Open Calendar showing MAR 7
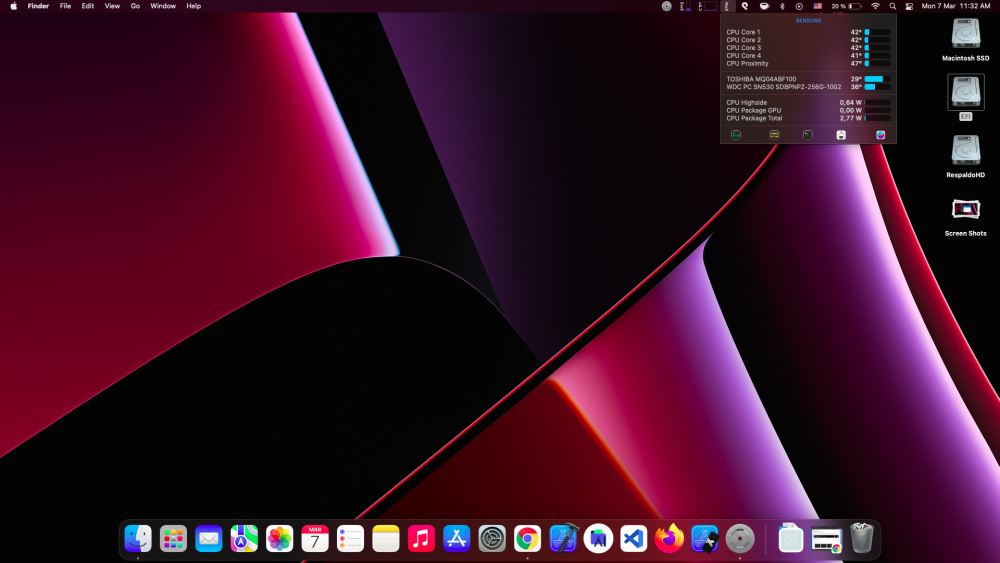The height and width of the screenshot is (563, 1000). tap(315, 539)
